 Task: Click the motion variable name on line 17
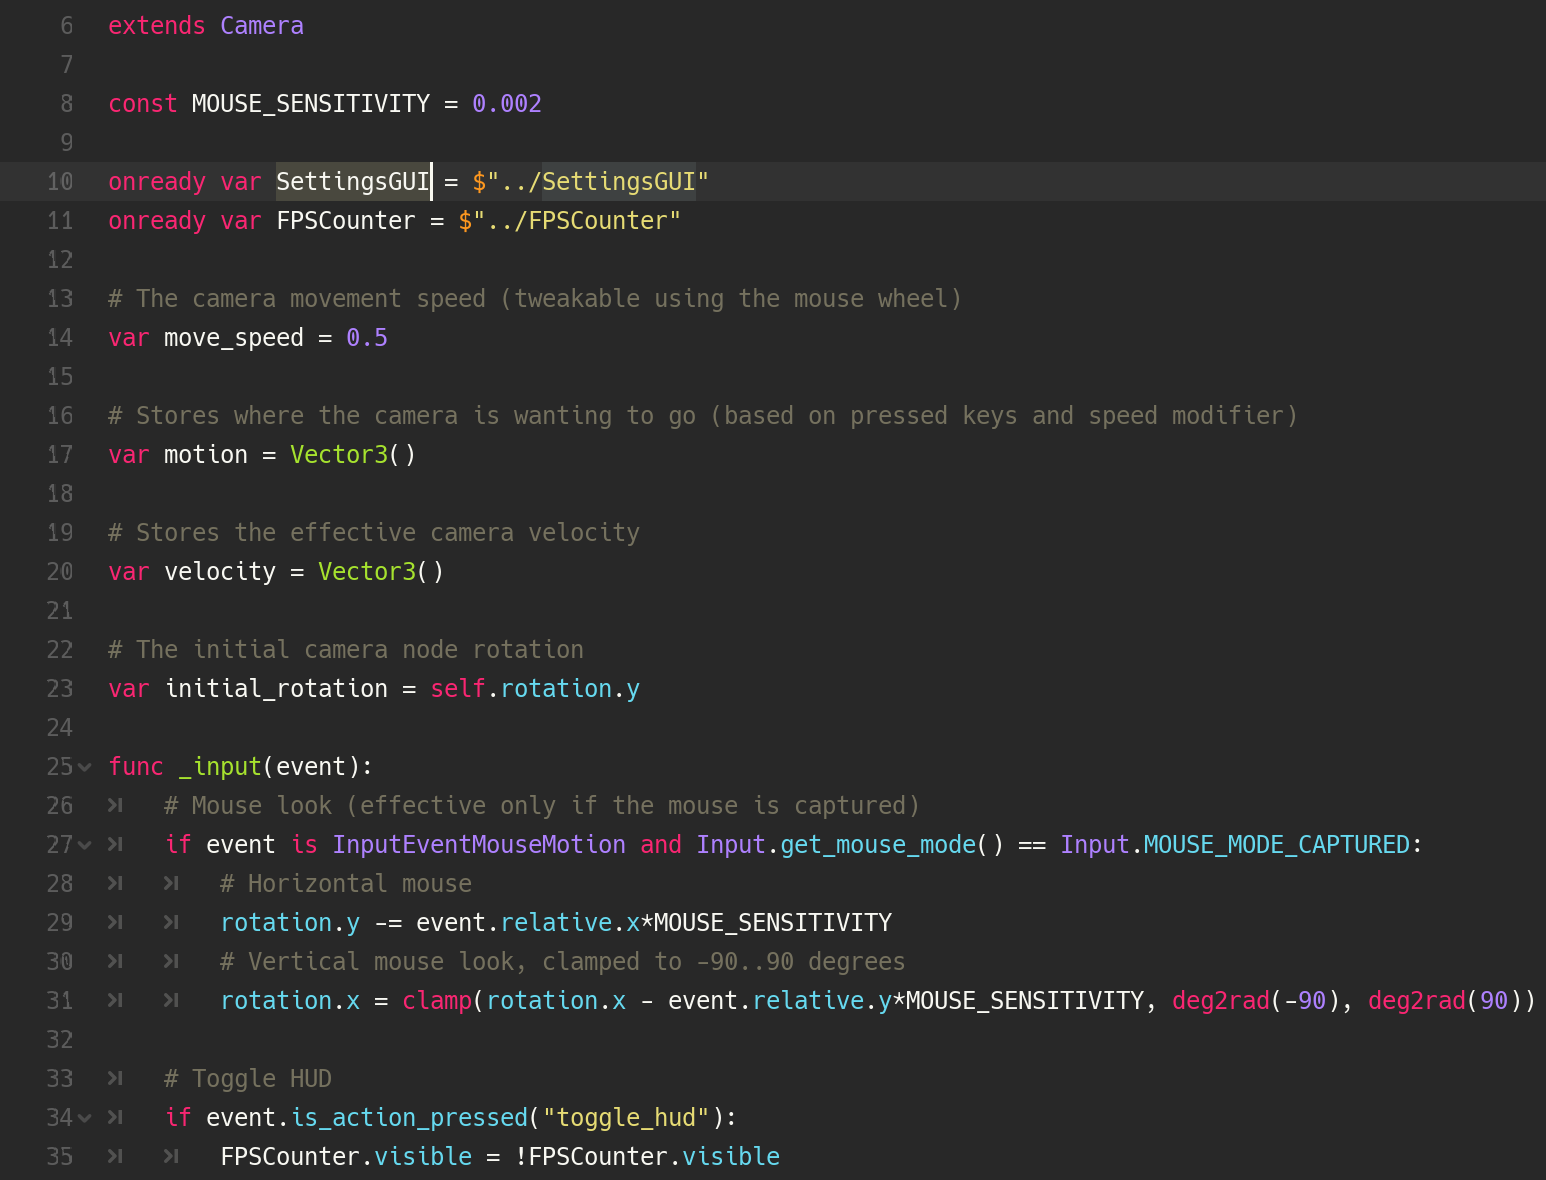point(206,455)
